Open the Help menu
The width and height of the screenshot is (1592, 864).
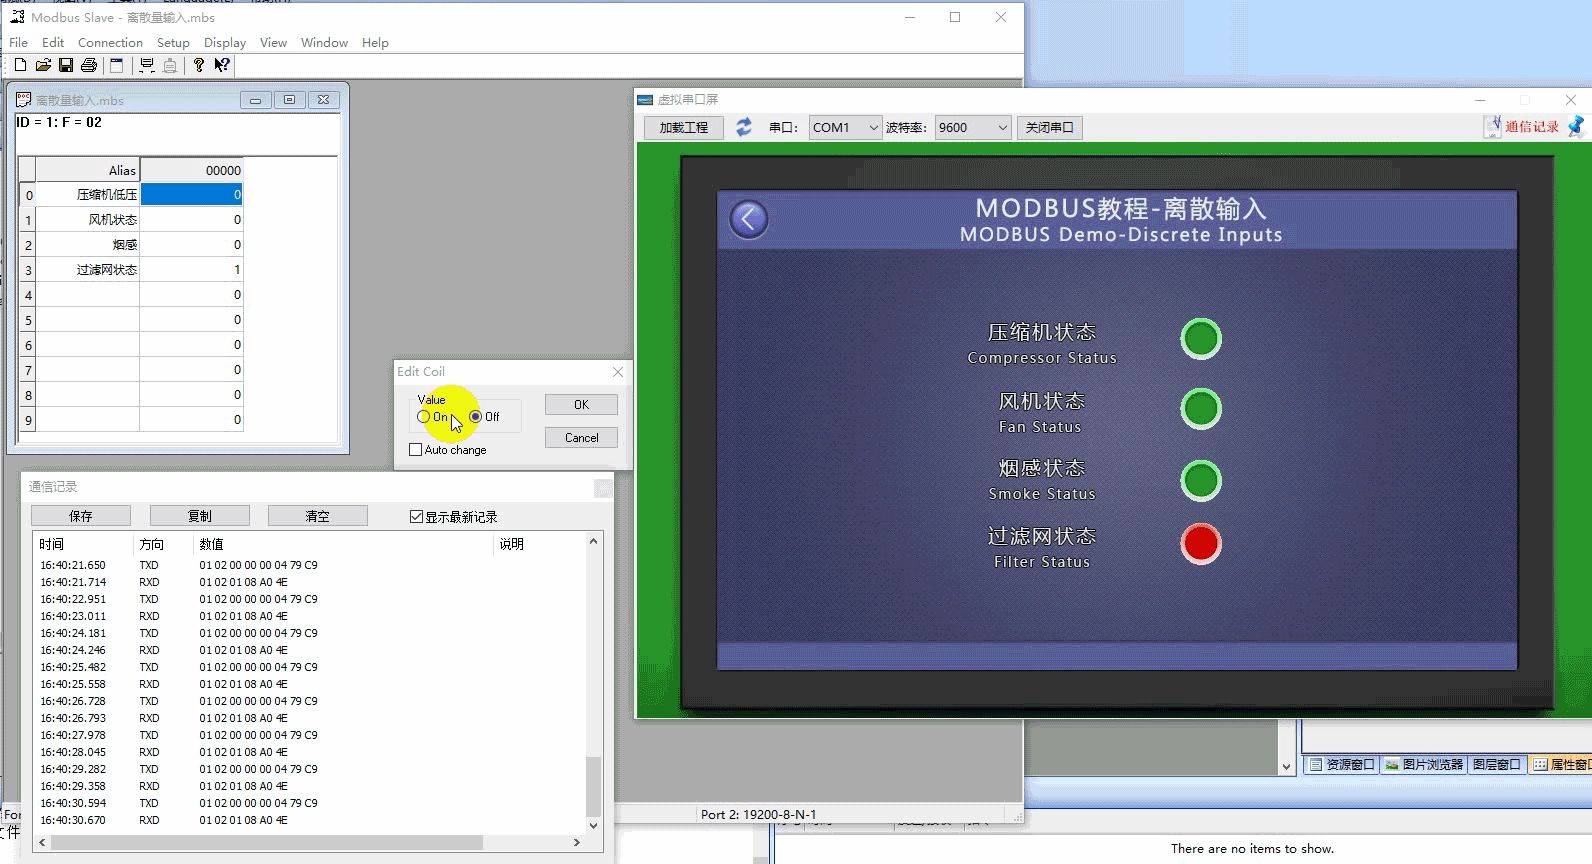(x=375, y=42)
